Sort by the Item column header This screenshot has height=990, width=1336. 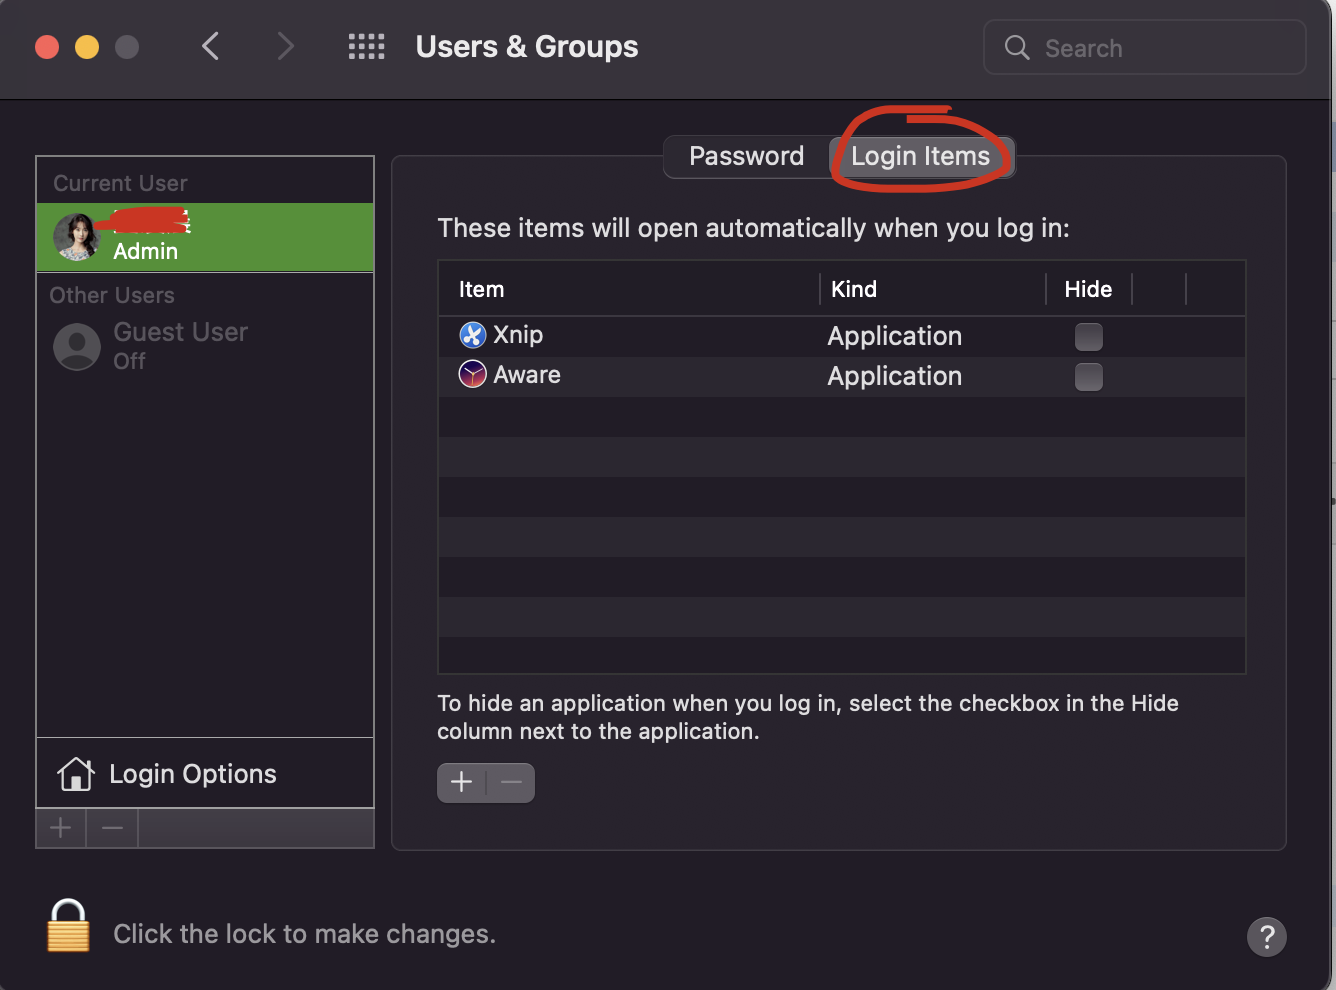629,289
